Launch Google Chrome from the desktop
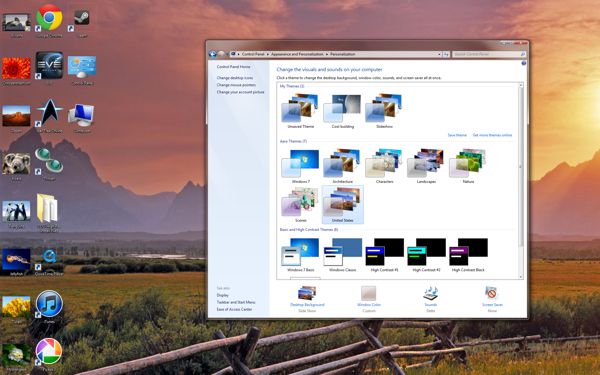 tap(49, 18)
